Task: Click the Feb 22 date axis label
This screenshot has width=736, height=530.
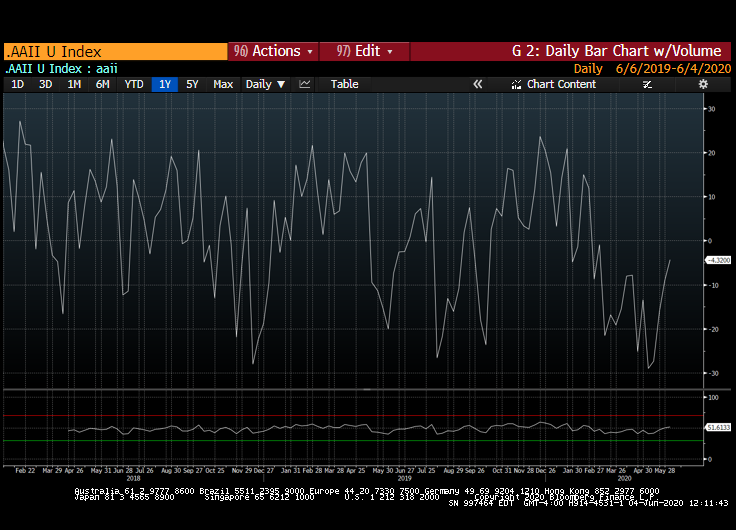Action: pos(25,470)
